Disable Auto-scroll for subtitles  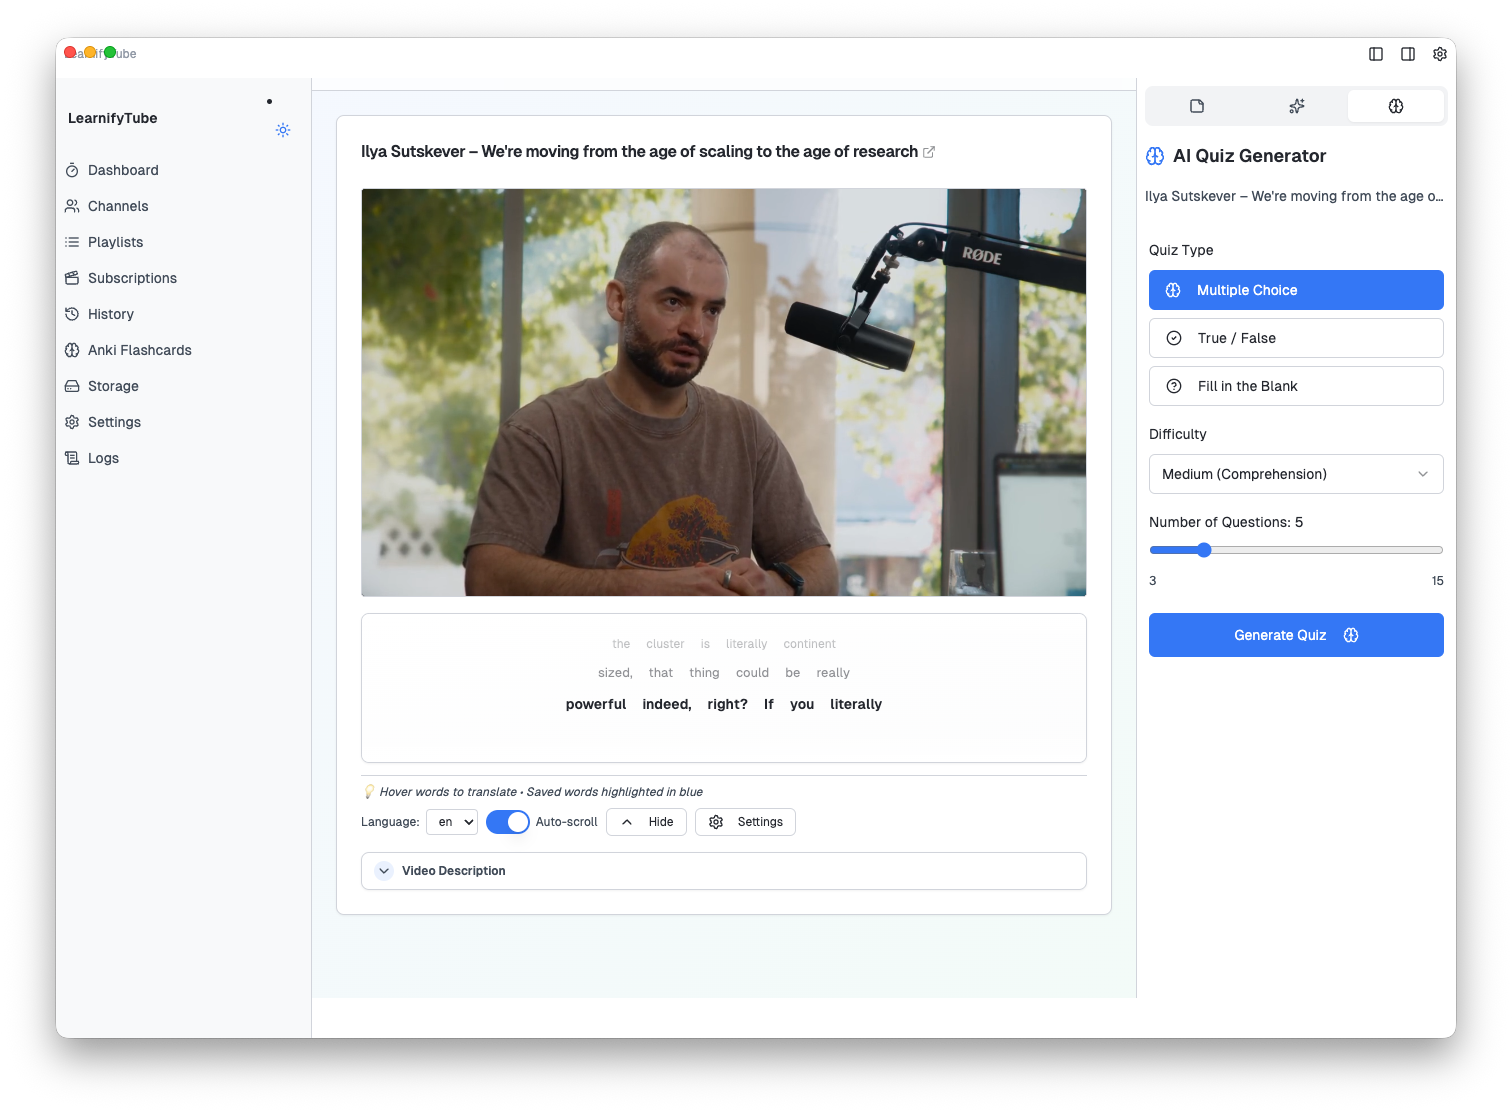point(507,821)
